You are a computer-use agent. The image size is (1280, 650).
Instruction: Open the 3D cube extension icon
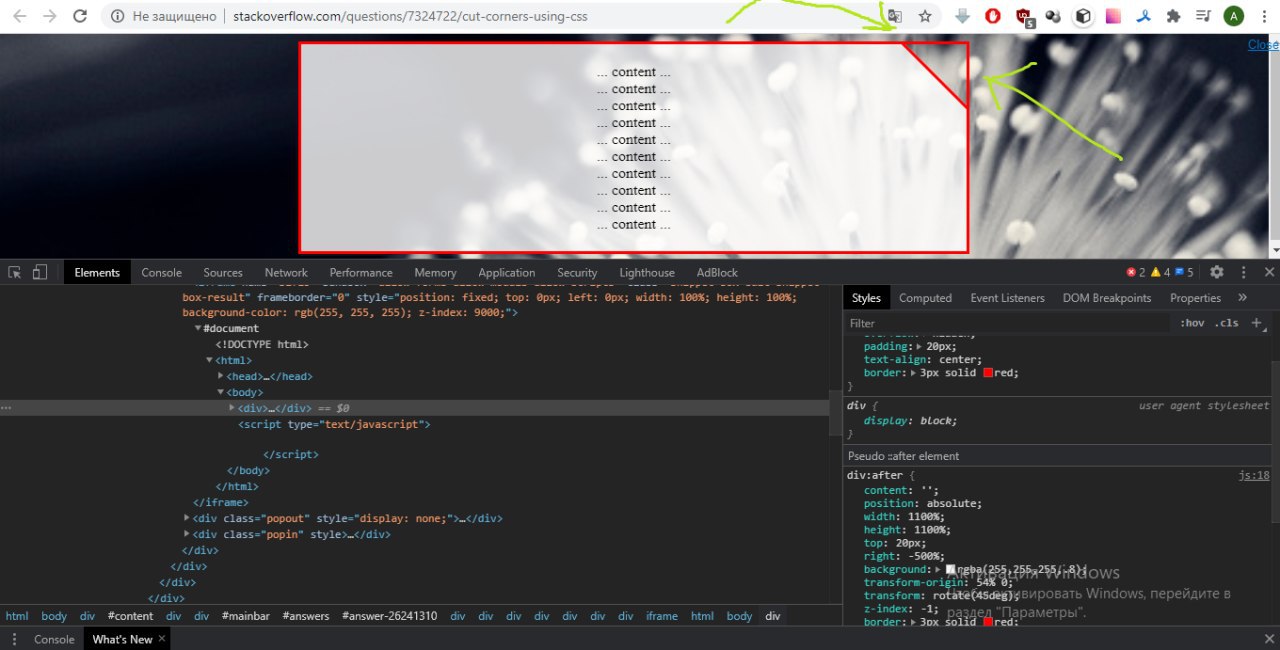[x=1083, y=16]
